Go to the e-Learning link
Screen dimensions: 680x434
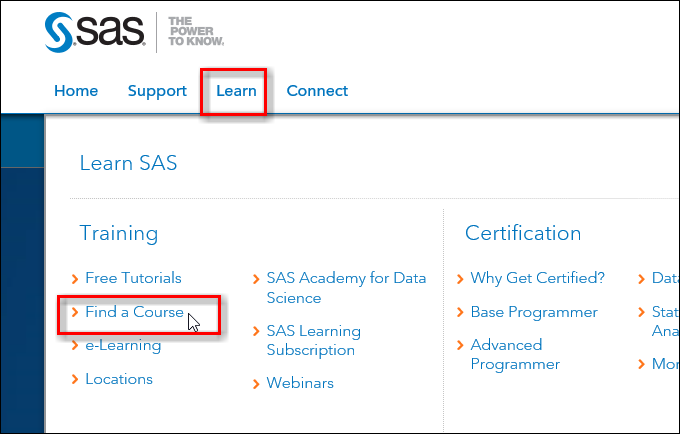123,346
